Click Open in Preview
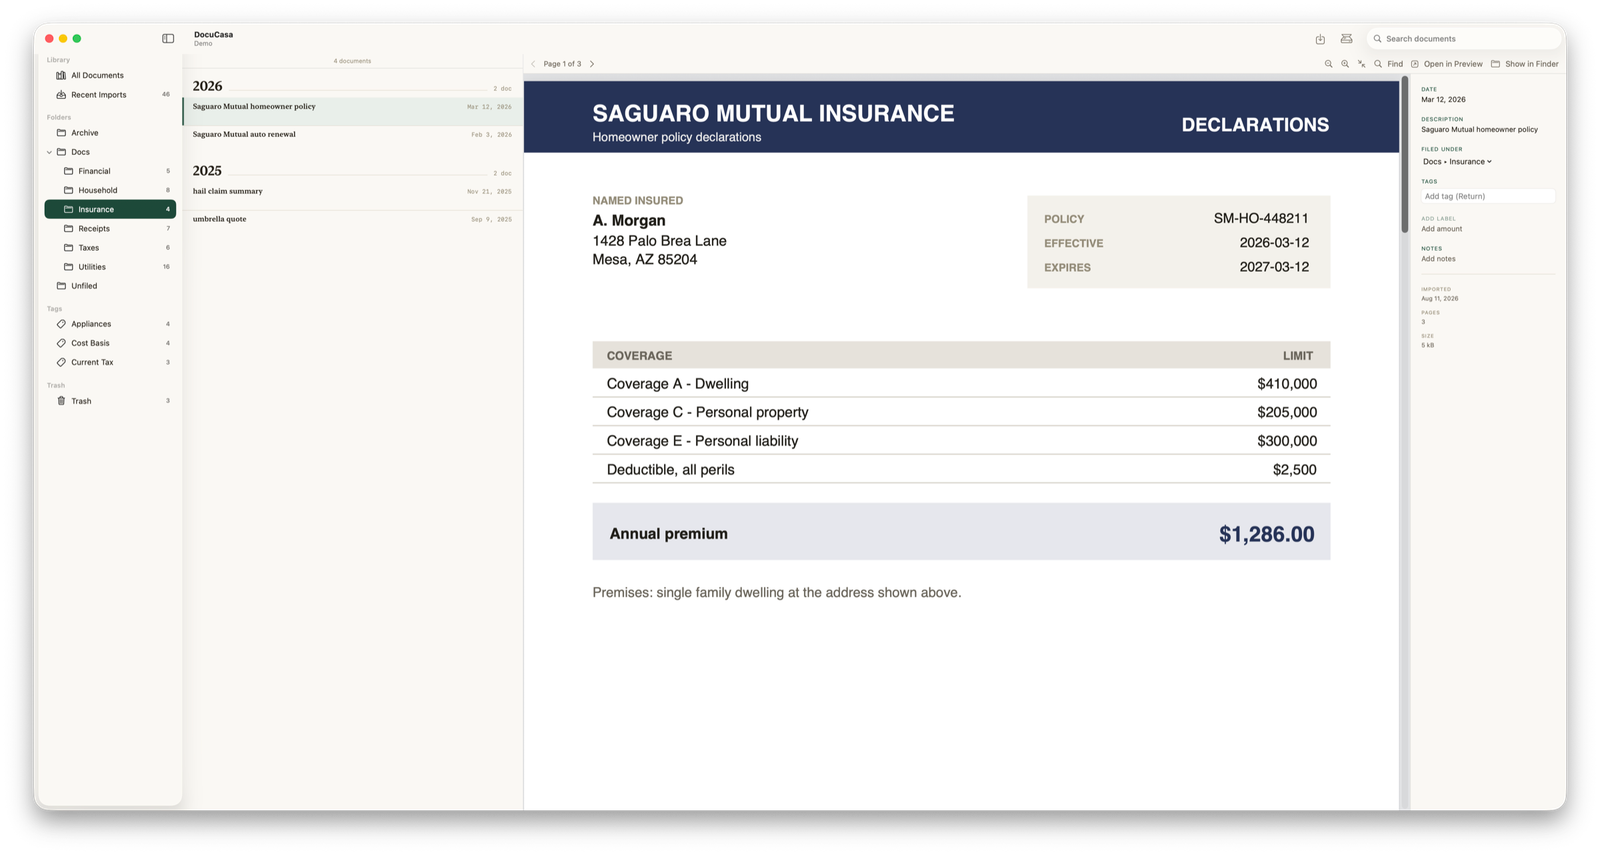The width and height of the screenshot is (1600, 855). point(1447,64)
